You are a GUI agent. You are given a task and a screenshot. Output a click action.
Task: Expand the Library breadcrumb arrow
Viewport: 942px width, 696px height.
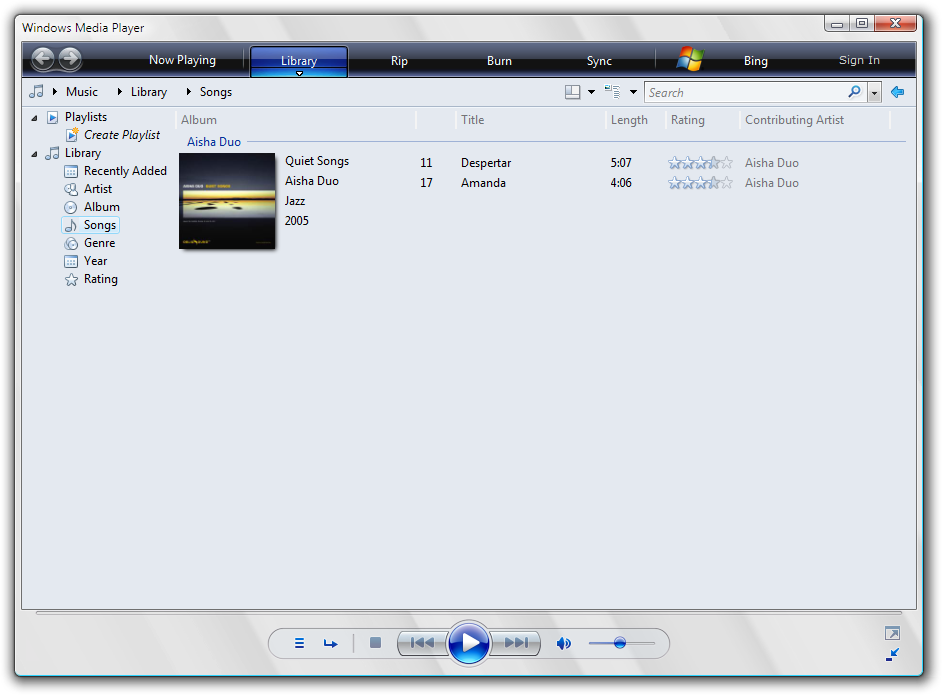[120, 91]
